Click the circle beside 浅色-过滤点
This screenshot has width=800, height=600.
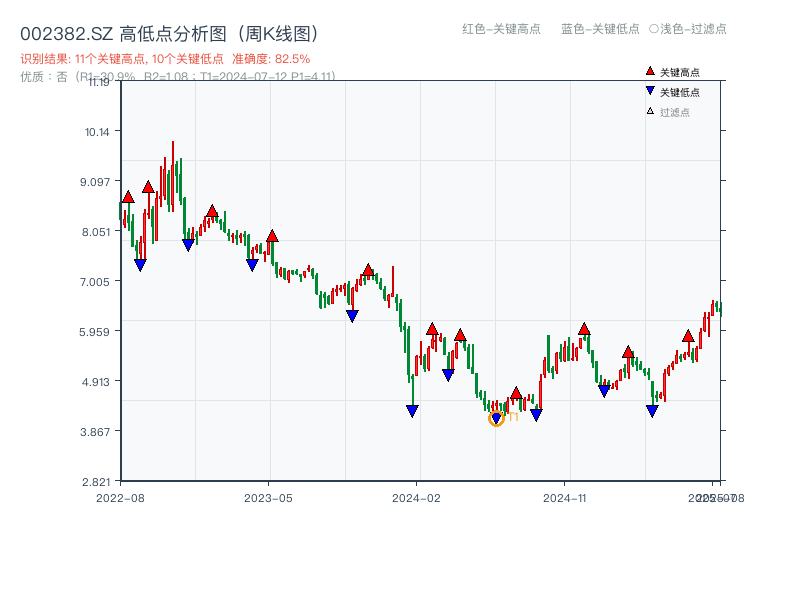[x=654, y=29]
